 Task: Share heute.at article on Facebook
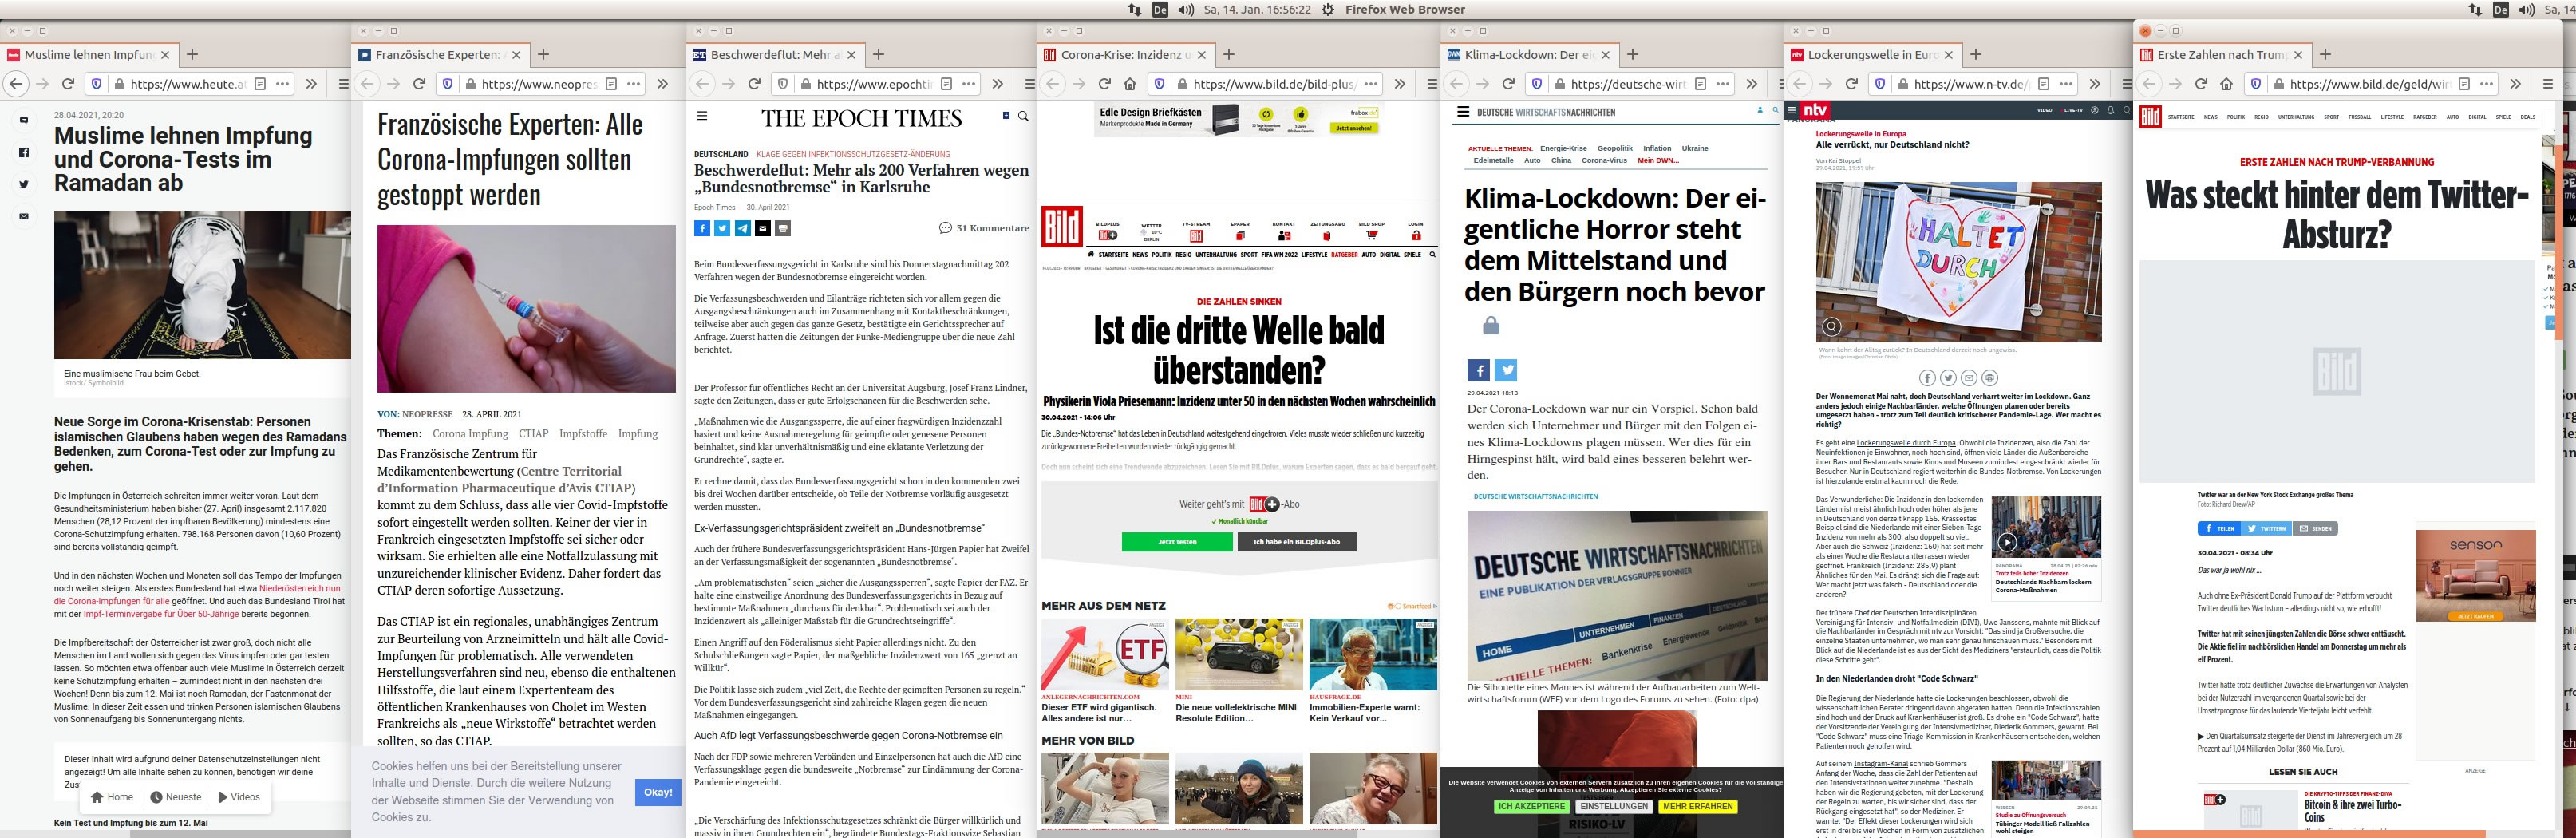tap(24, 152)
